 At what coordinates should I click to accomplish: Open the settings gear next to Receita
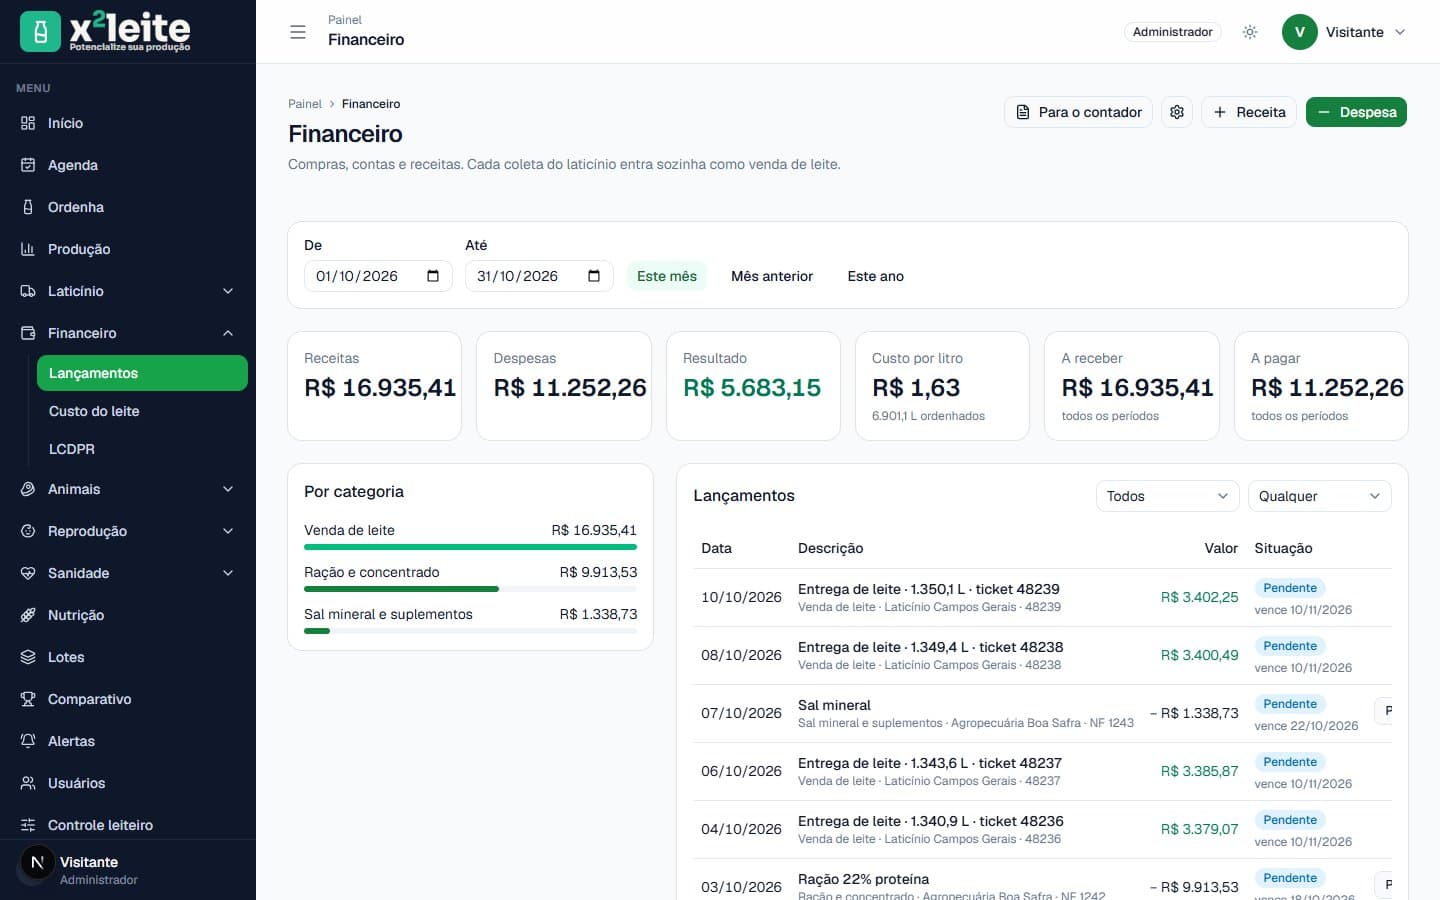pos(1177,112)
